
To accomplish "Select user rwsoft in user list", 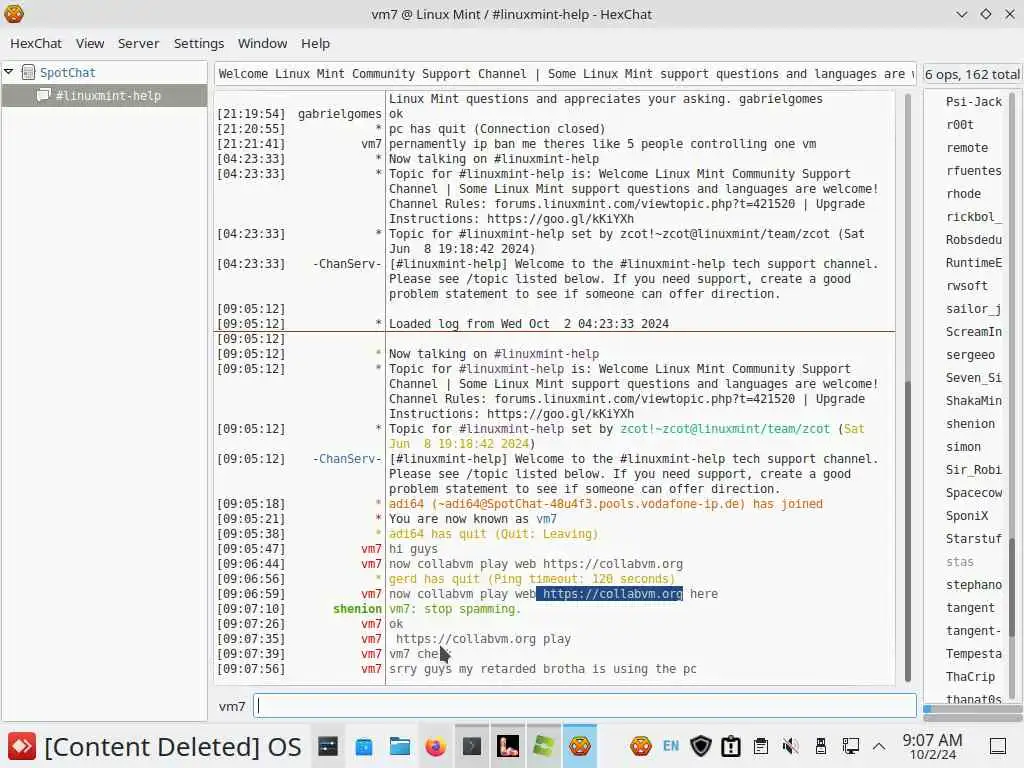I will (x=967, y=285).
